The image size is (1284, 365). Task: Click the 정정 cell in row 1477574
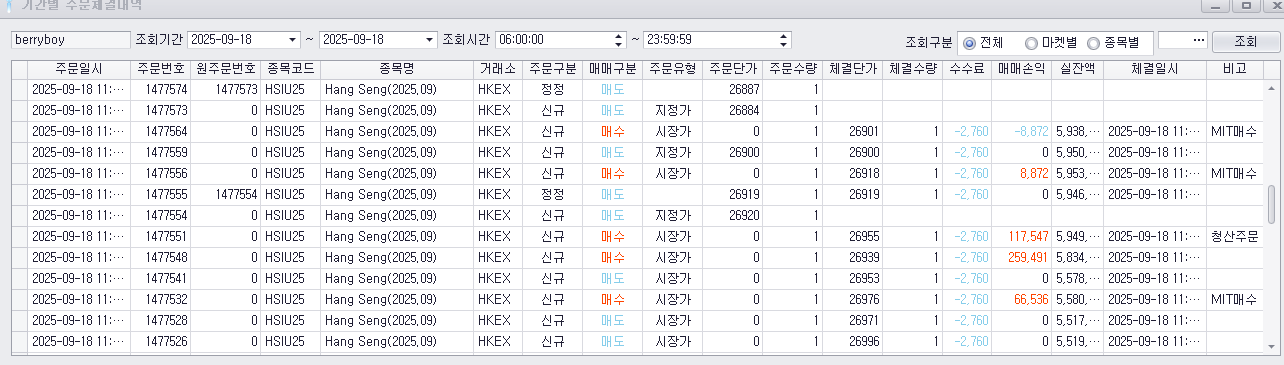[552, 89]
